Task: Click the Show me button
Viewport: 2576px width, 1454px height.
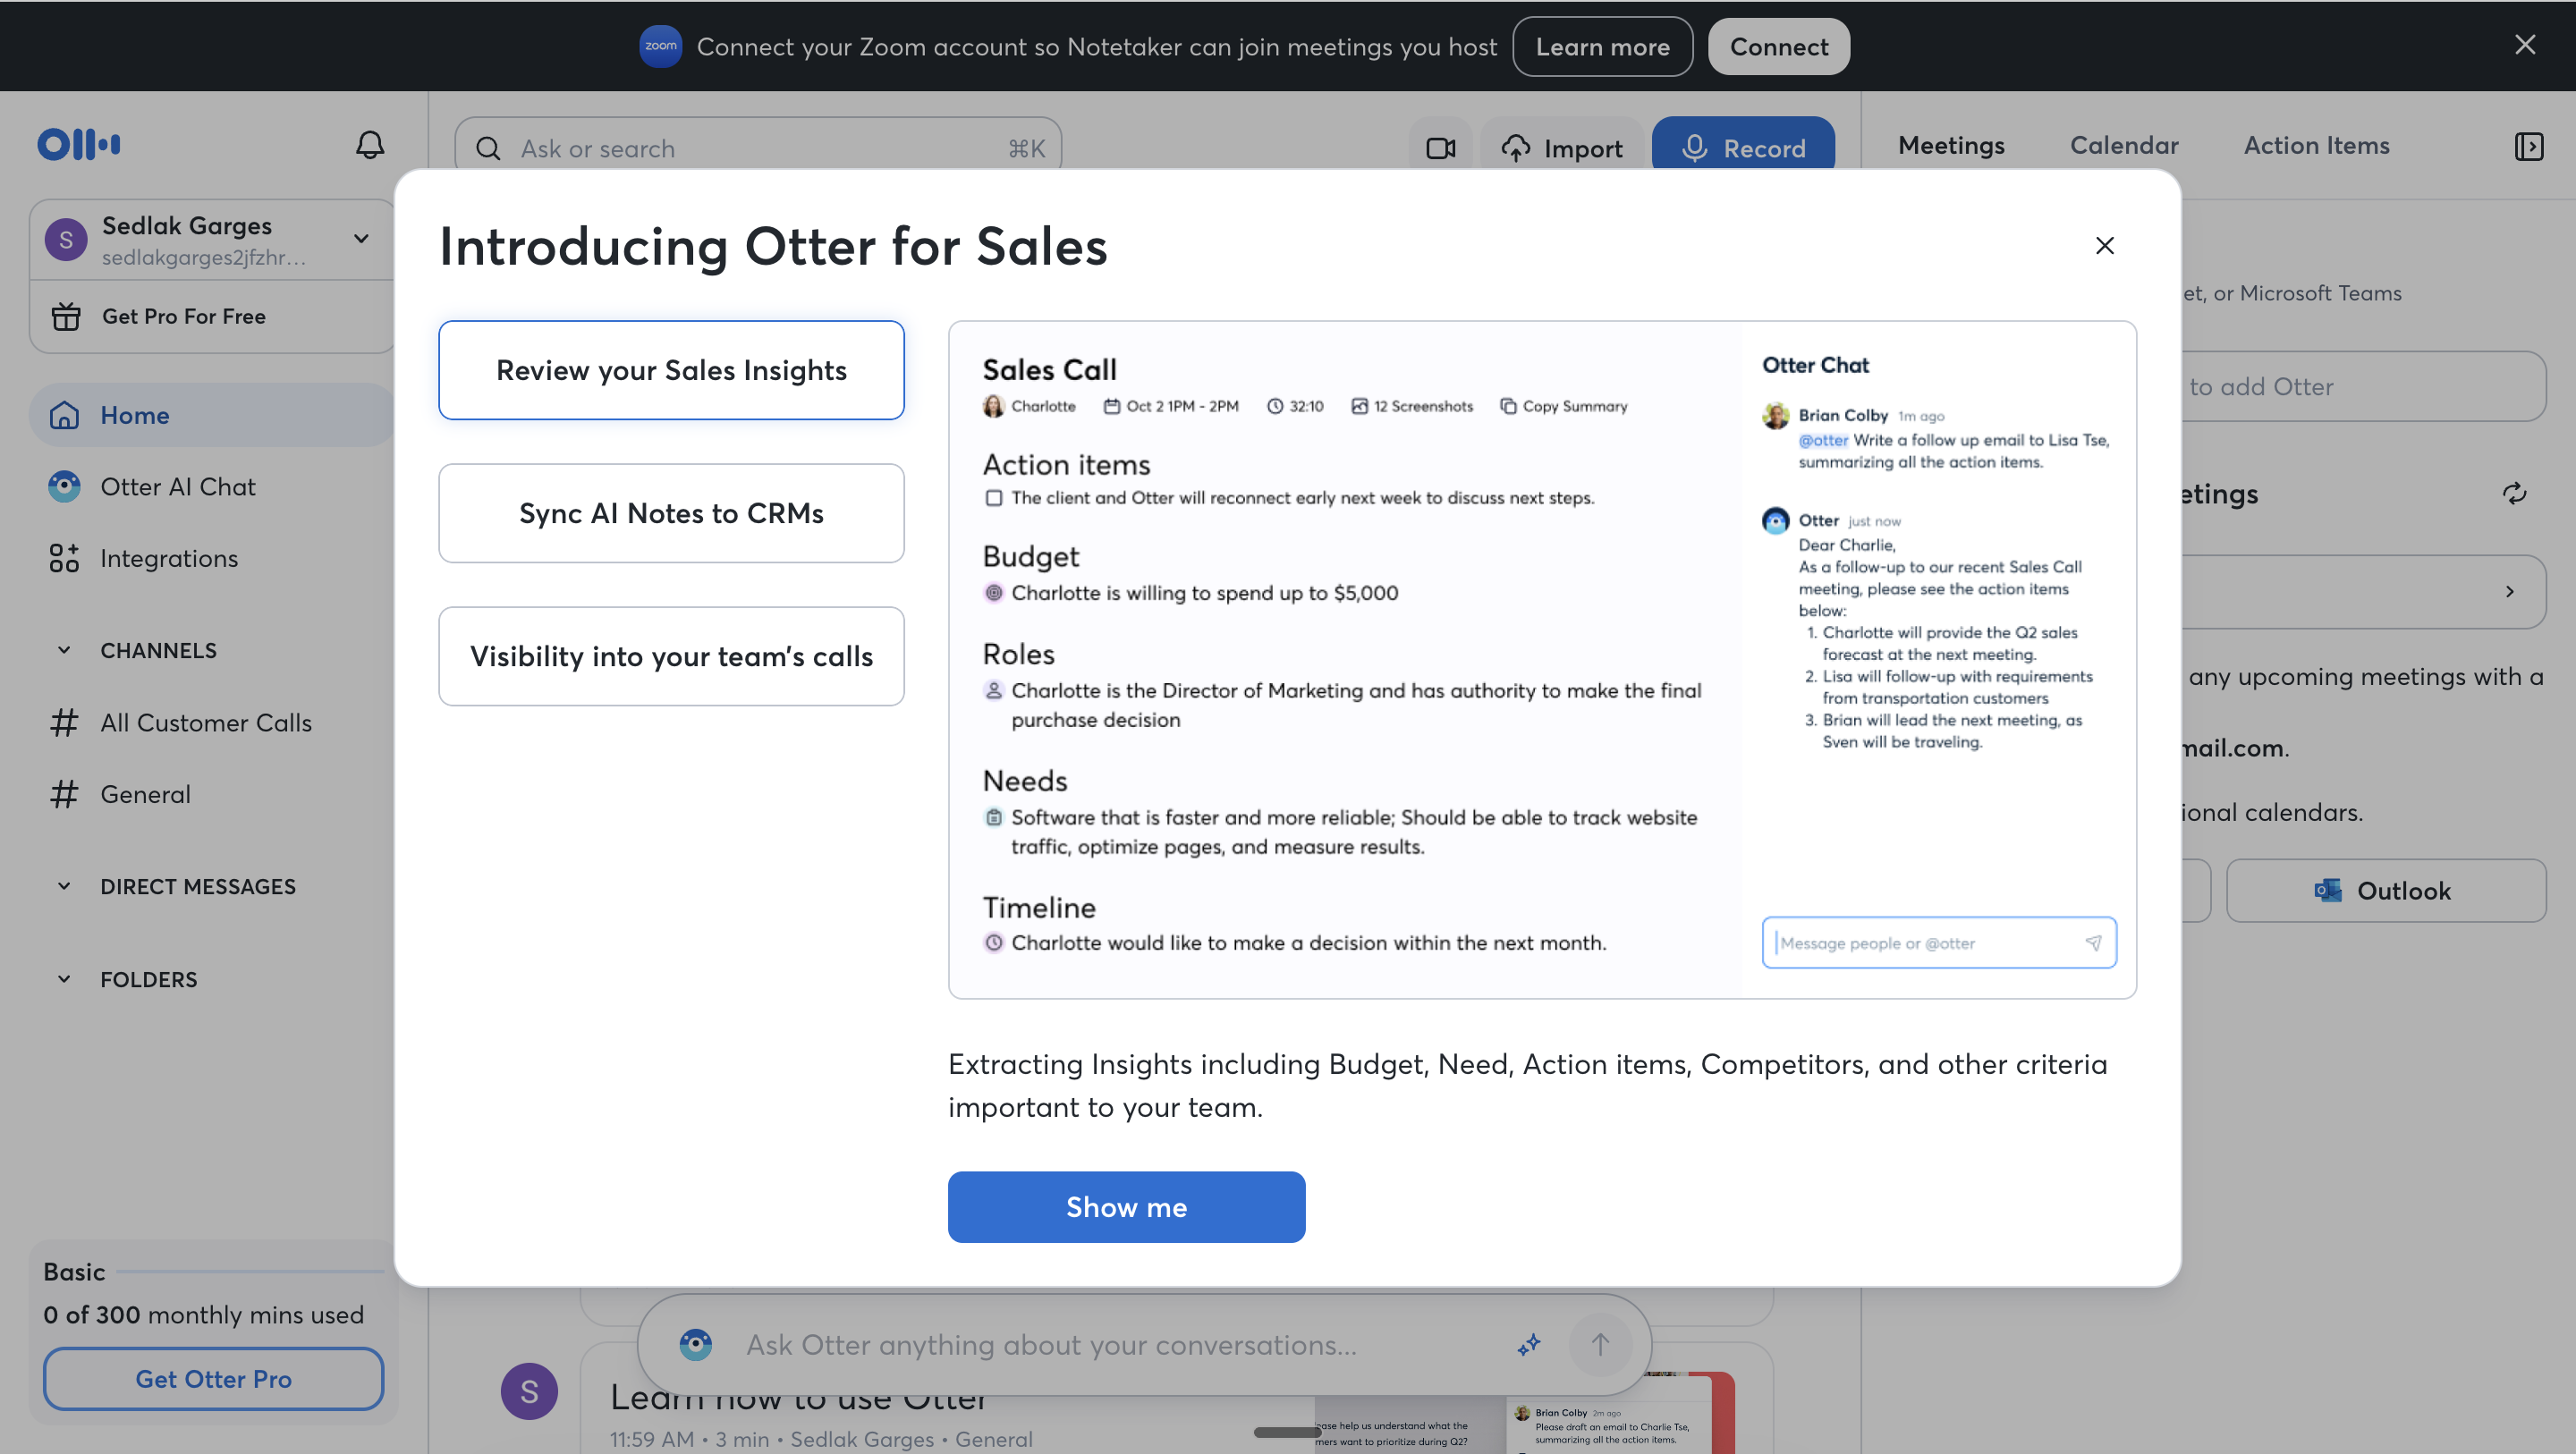Action: tap(1126, 1207)
